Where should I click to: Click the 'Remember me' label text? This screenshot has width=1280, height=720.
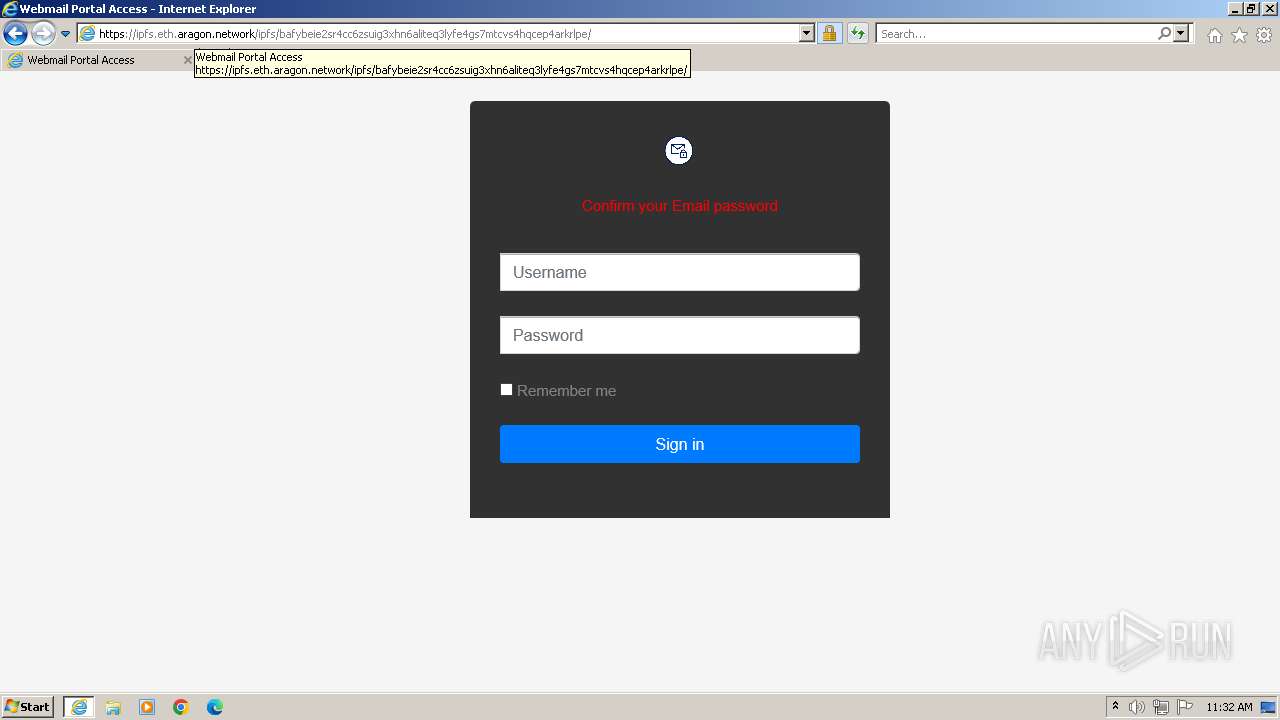[x=566, y=391]
